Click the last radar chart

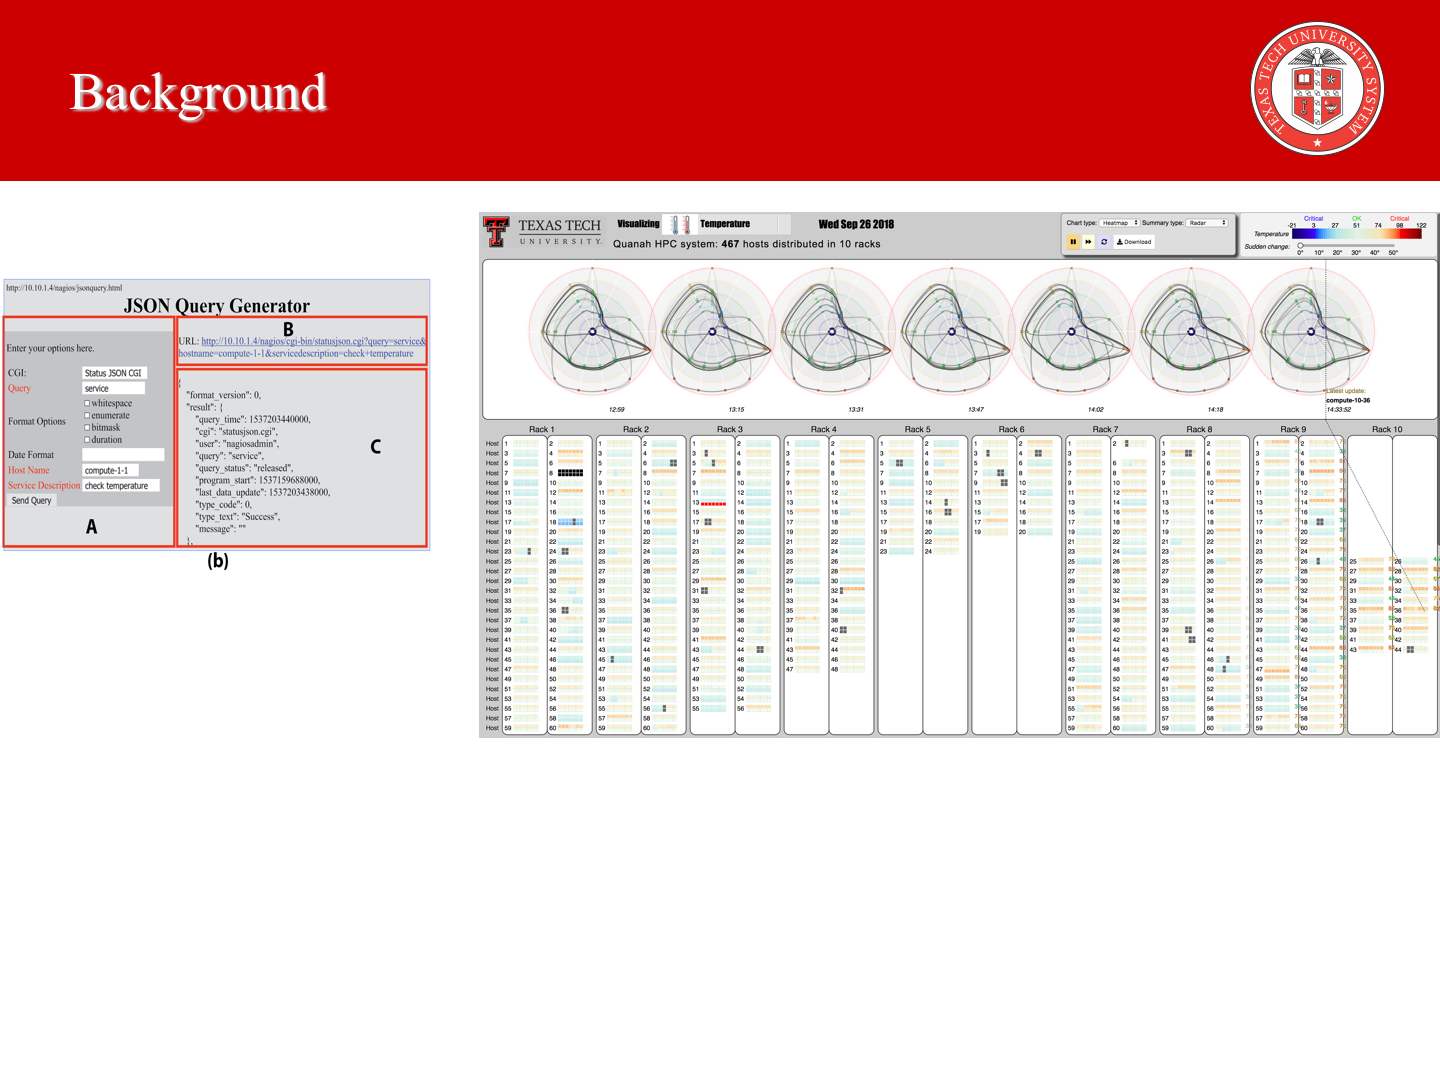1312,332
